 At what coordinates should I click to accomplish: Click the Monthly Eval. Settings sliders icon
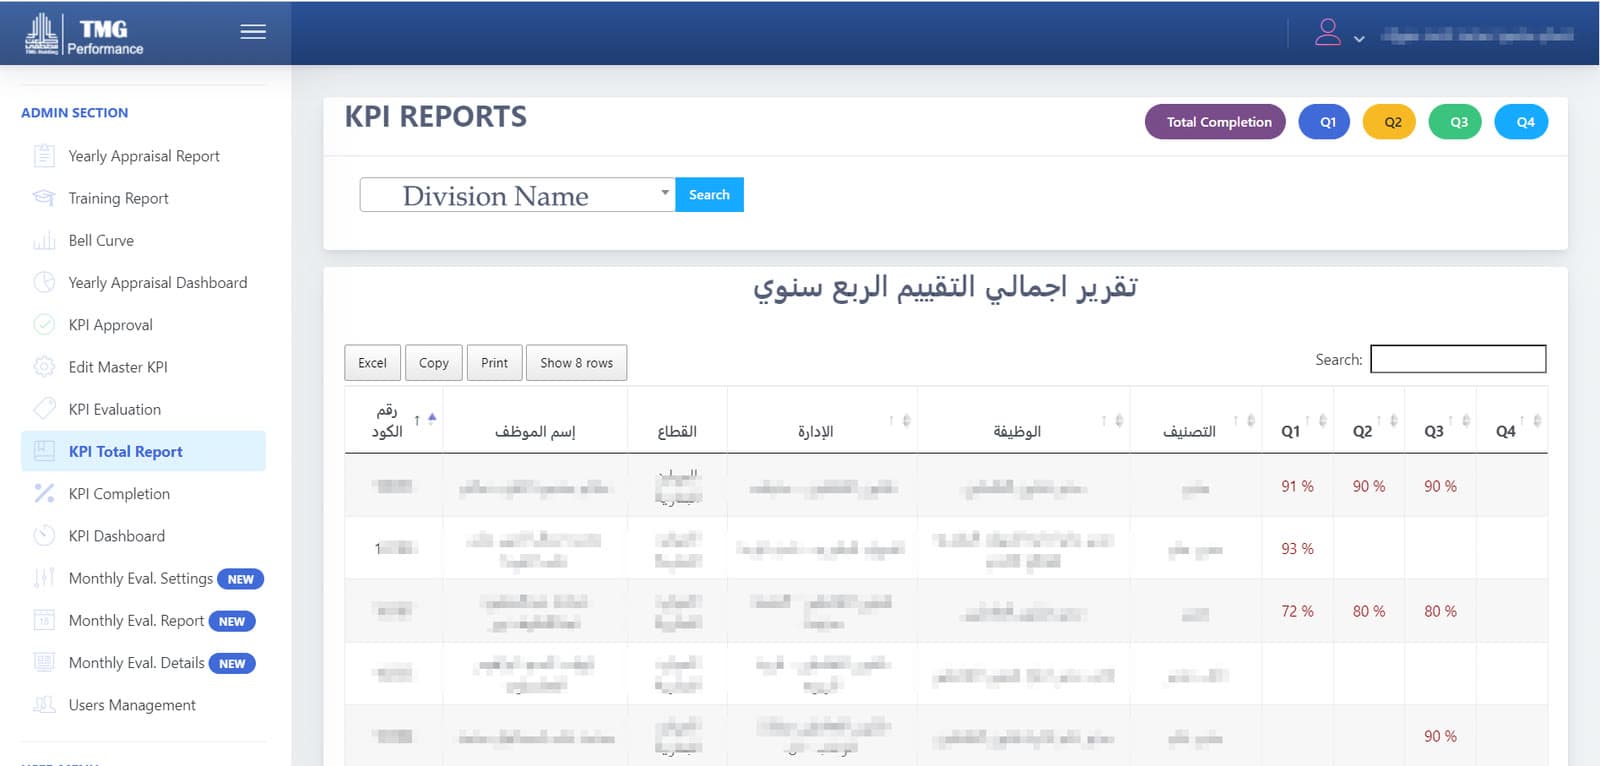[44, 577]
